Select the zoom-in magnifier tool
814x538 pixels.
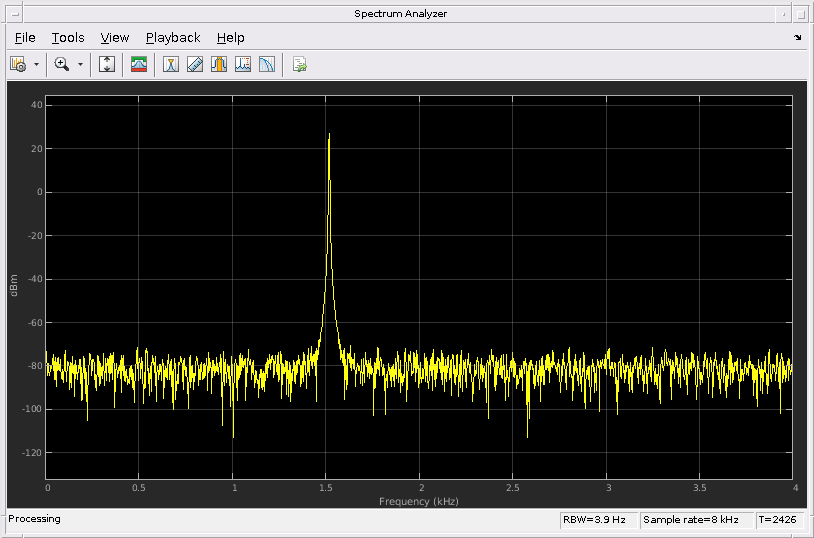pyautogui.click(x=62, y=64)
